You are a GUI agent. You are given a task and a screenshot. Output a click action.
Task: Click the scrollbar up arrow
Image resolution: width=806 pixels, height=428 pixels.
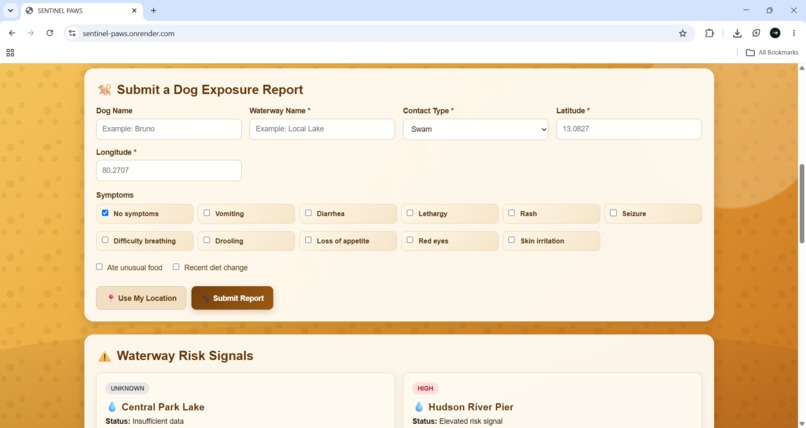[x=801, y=68]
